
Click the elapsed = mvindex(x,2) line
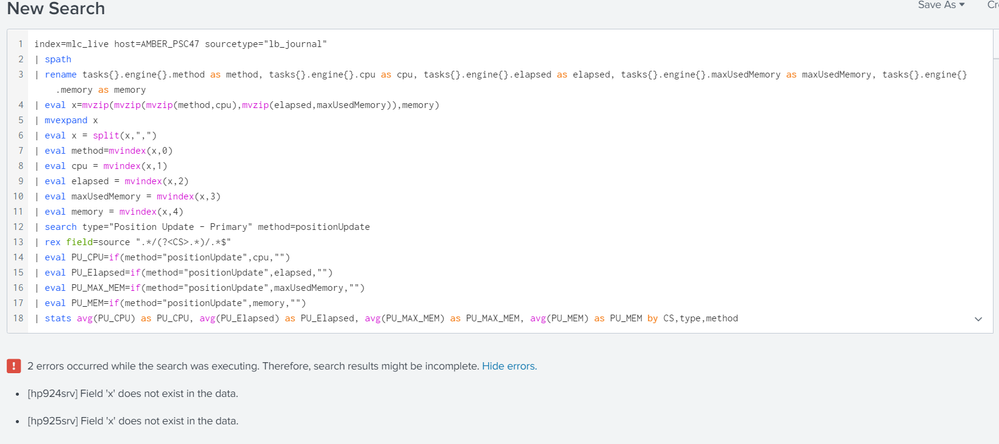(111, 181)
